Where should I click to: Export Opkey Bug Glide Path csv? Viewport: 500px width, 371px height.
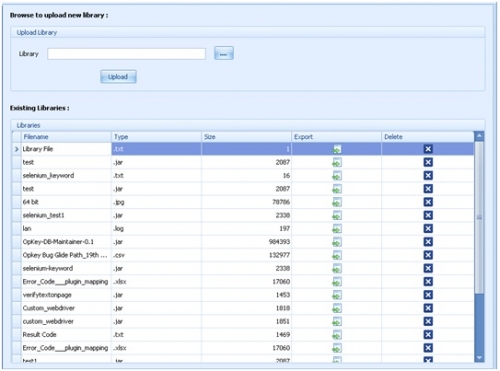337,255
